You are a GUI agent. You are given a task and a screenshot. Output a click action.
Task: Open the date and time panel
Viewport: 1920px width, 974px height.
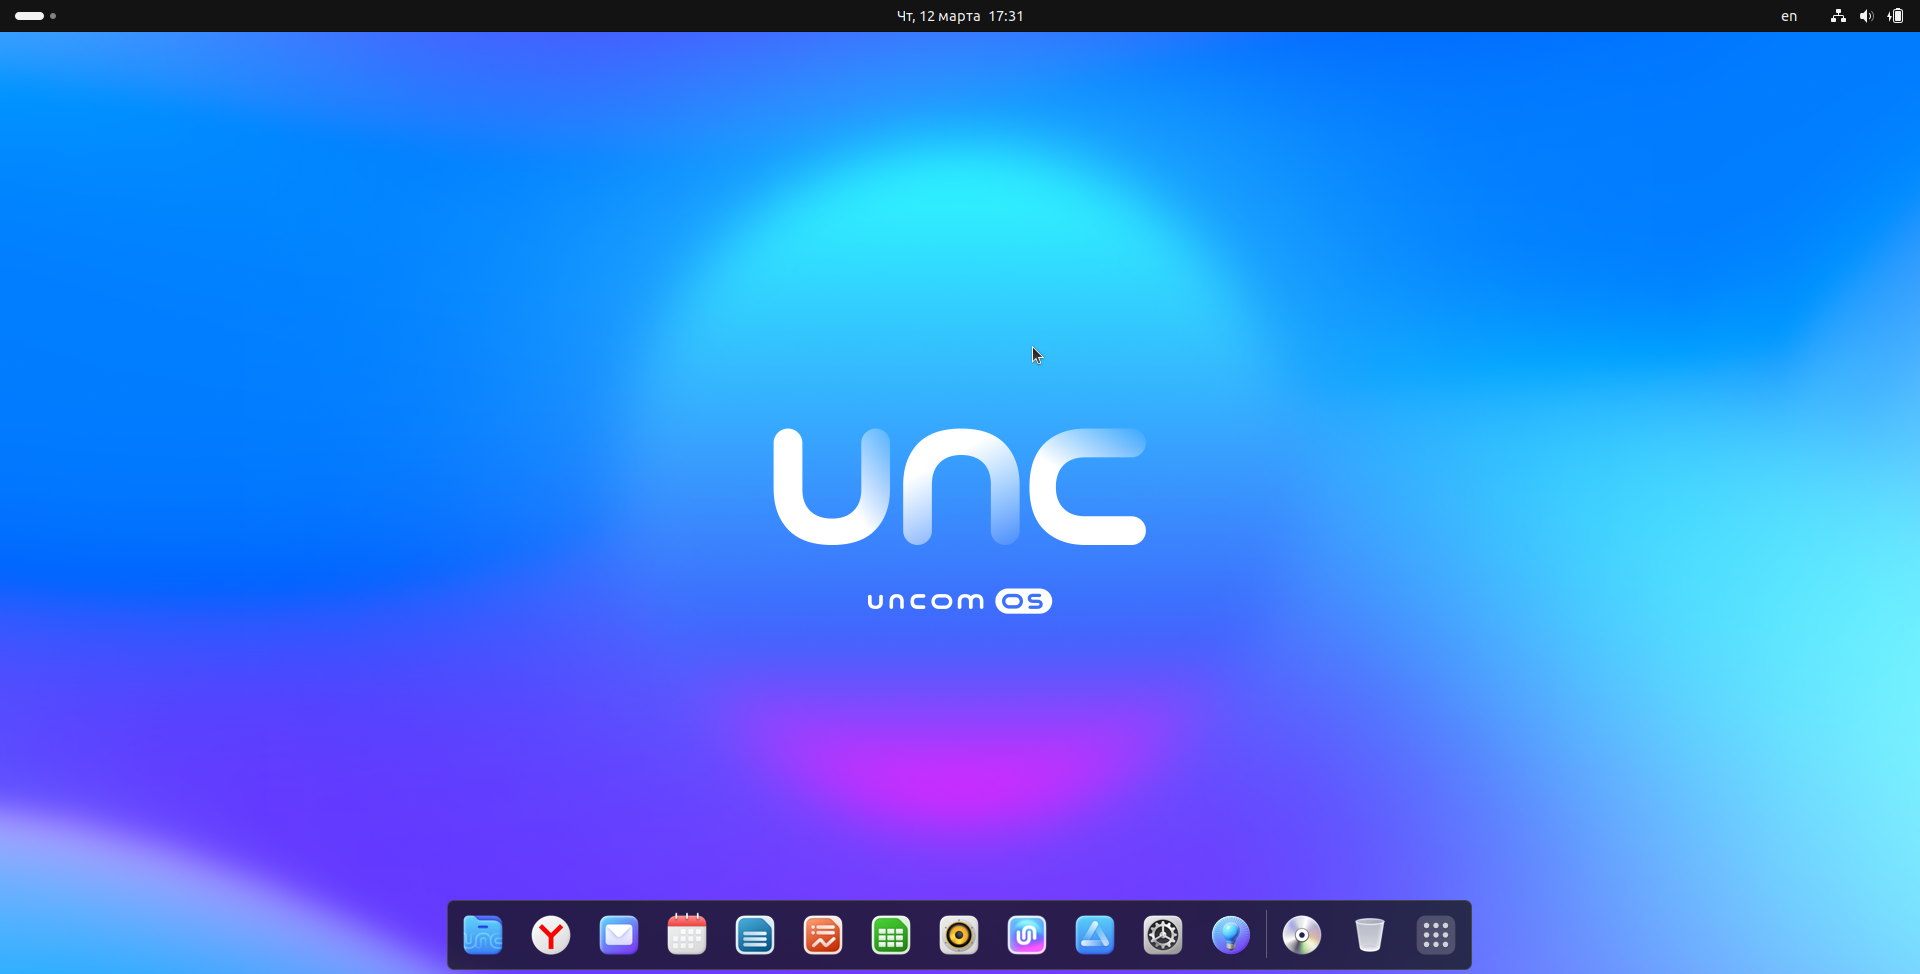pos(959,16)
